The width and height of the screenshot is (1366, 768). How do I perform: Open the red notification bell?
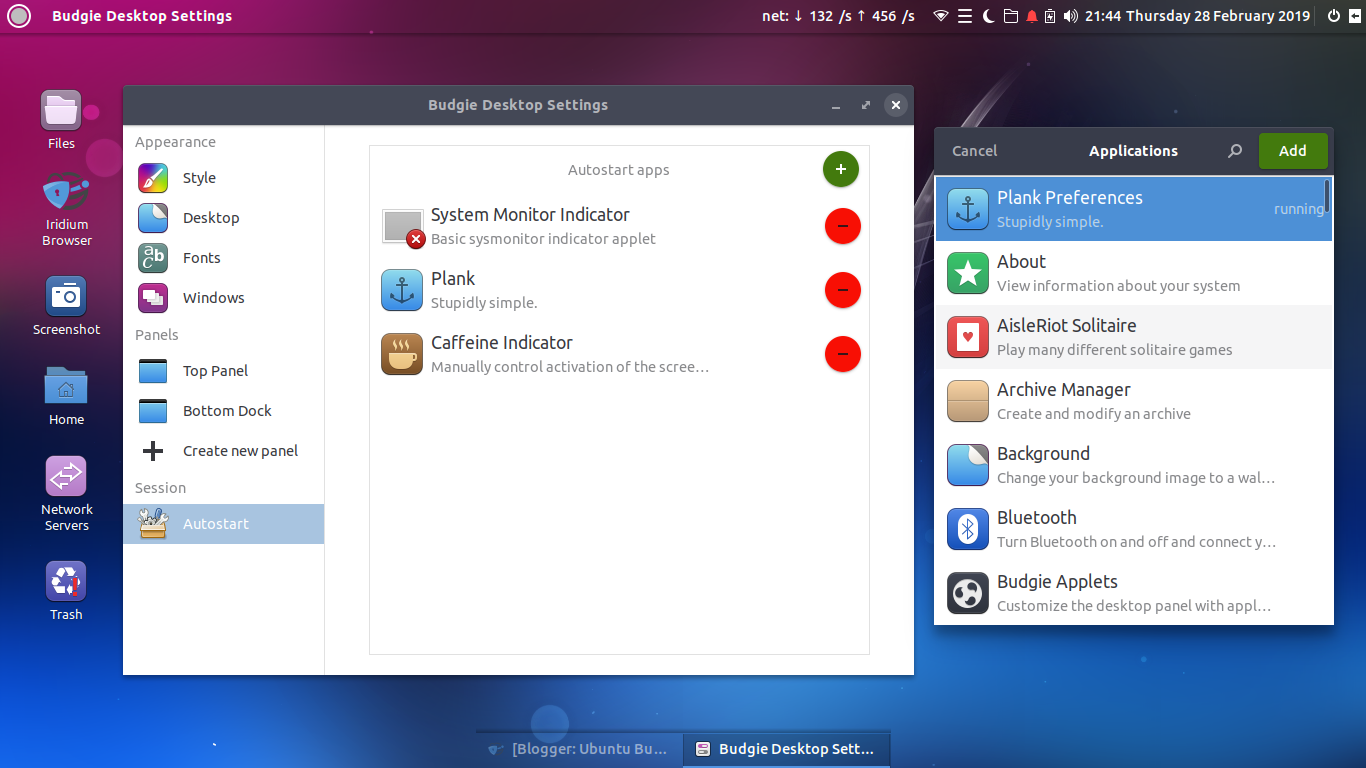[x=1031, y=16]
